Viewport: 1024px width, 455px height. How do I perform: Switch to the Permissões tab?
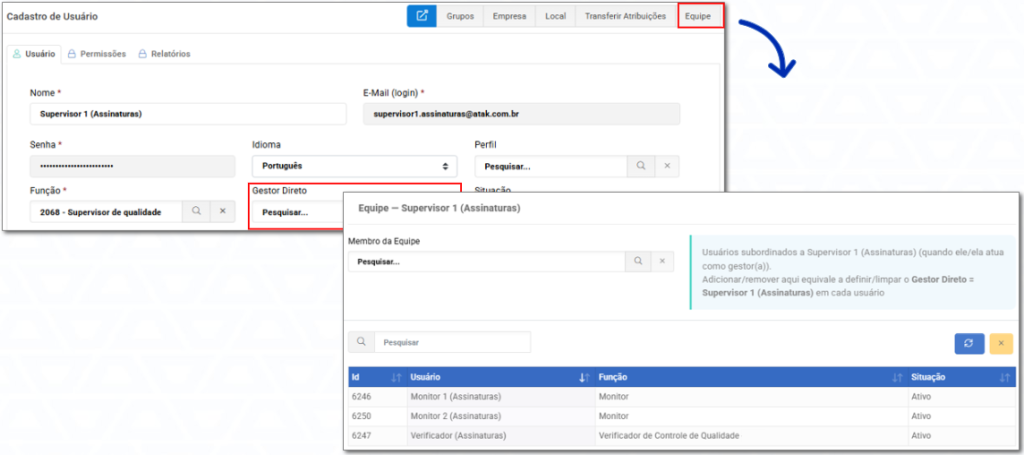97,54
